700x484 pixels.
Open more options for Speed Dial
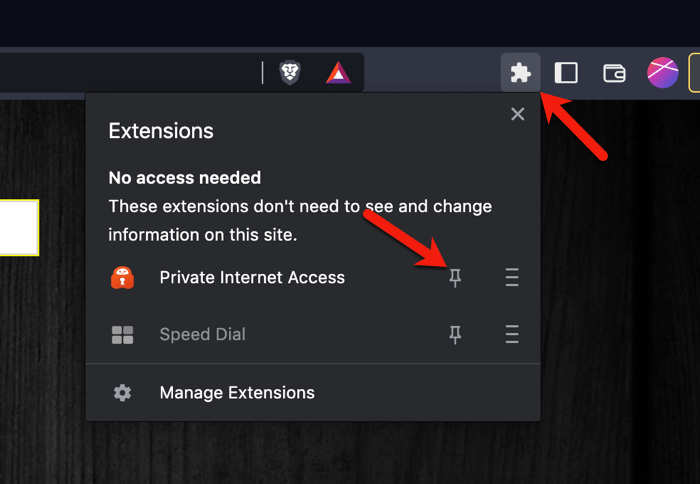512,335
